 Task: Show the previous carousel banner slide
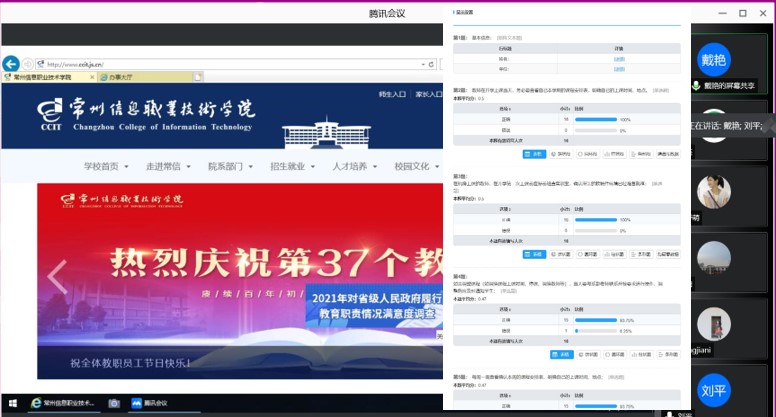coord(57,278)
